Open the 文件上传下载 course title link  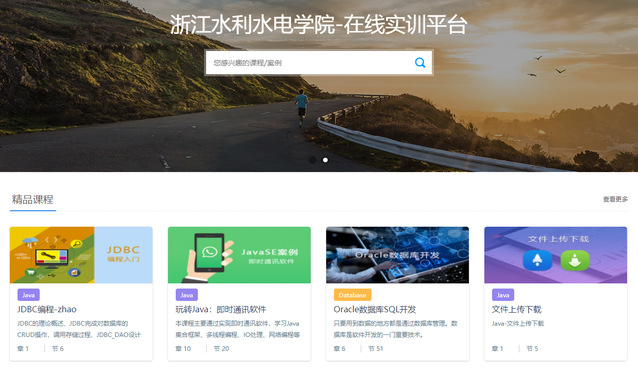tap(516, 309)
